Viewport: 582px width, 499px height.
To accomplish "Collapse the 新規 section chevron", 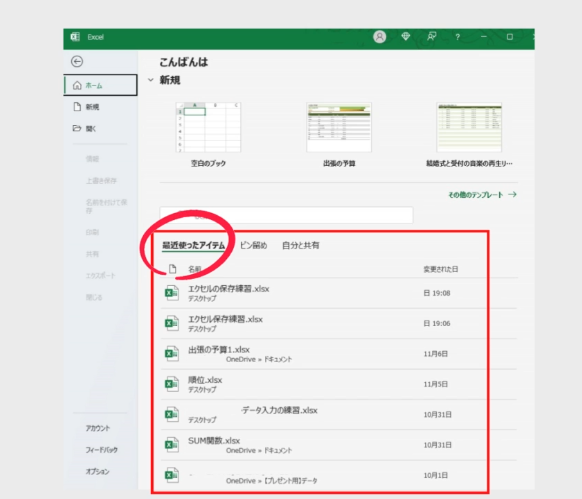I will [150, 80].
